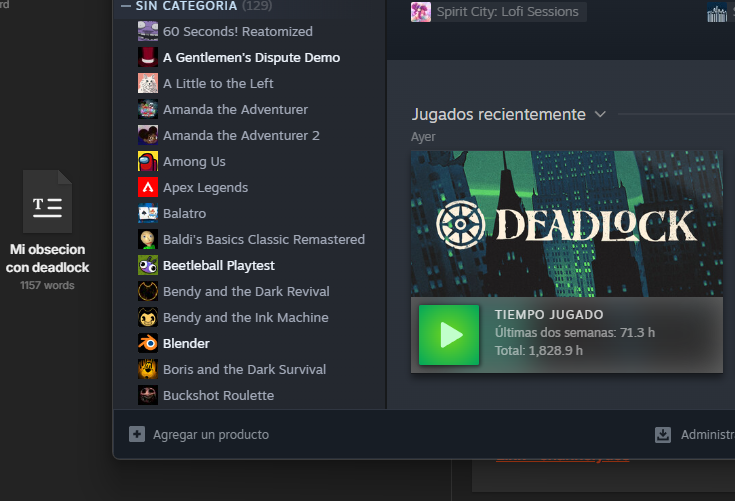Click the Beetleball Playtest icon
This screenshot has height=501, width=735.
coord(148,265)
